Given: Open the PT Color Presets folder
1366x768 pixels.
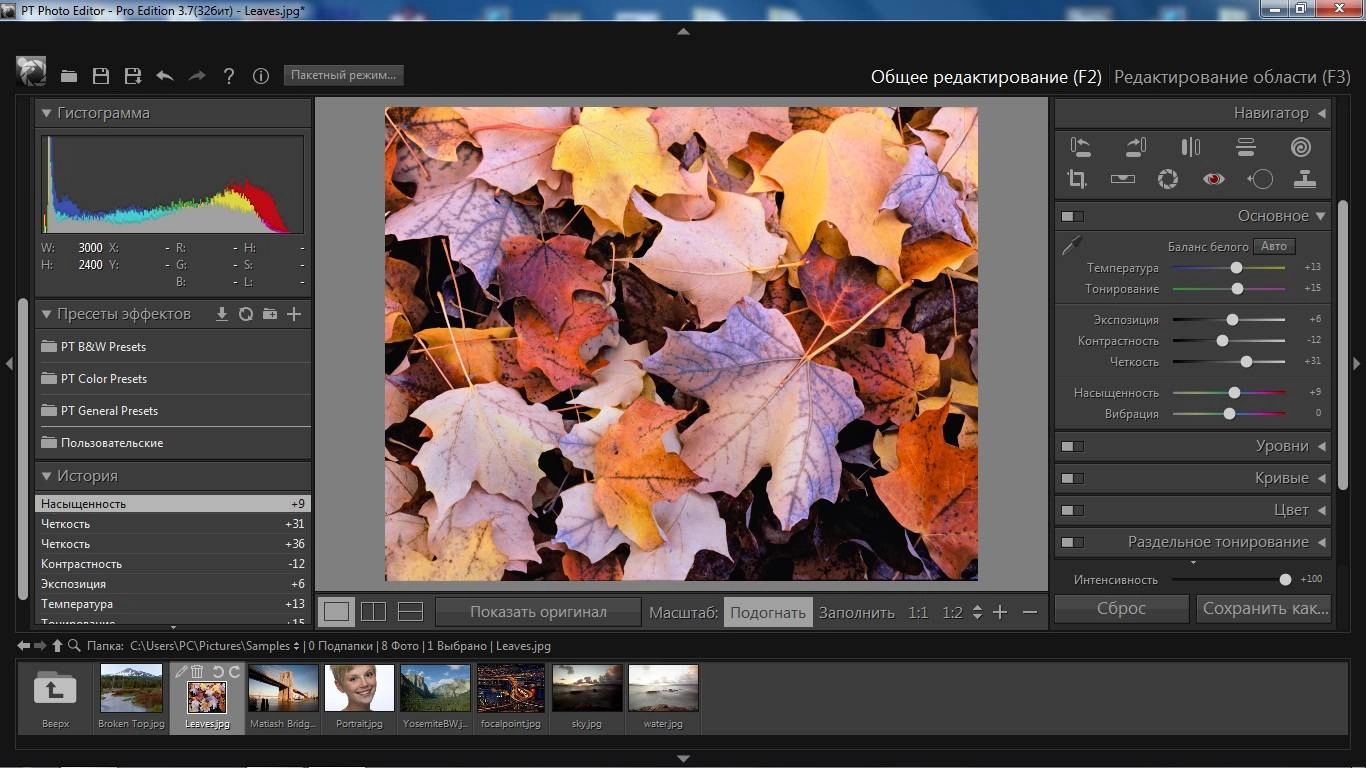Looking at the screenshot, I should tap(173, 379).
